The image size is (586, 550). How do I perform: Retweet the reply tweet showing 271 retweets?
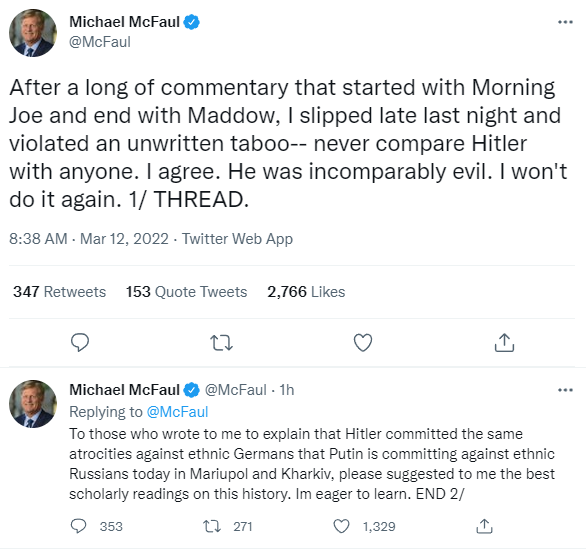coord(212,526)
